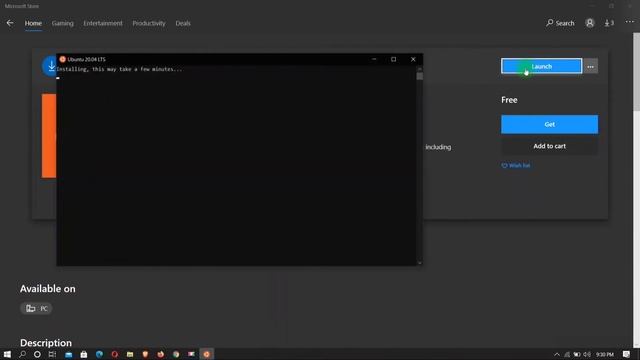Click the terminal scrollbar down arrow

pyautogui.click(x=420, y=263)
